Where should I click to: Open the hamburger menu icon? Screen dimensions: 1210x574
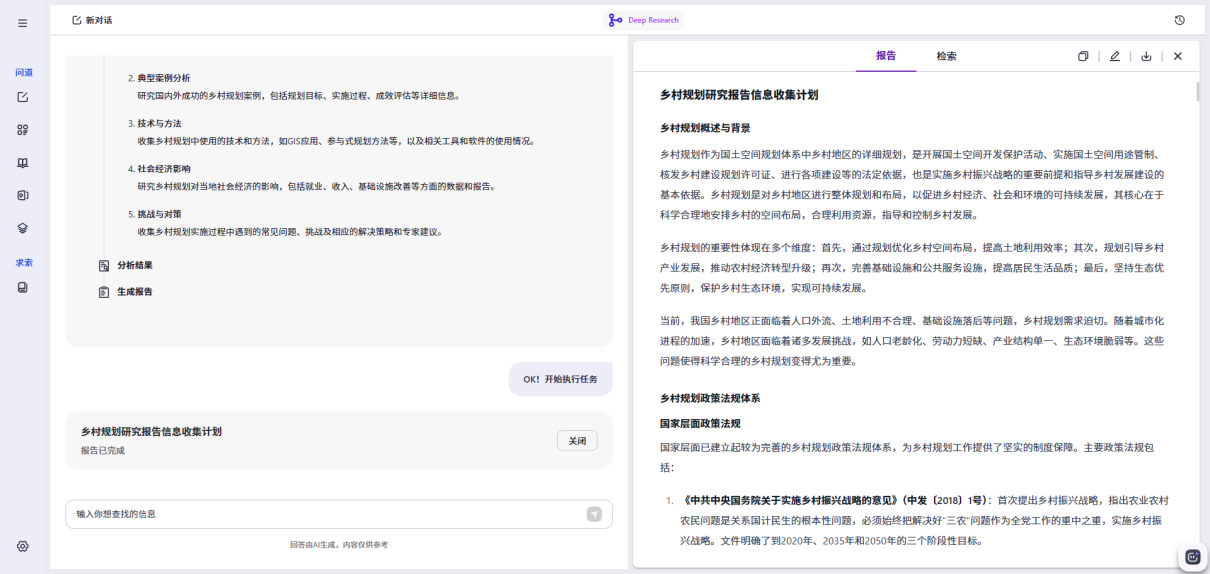[23, 23]
